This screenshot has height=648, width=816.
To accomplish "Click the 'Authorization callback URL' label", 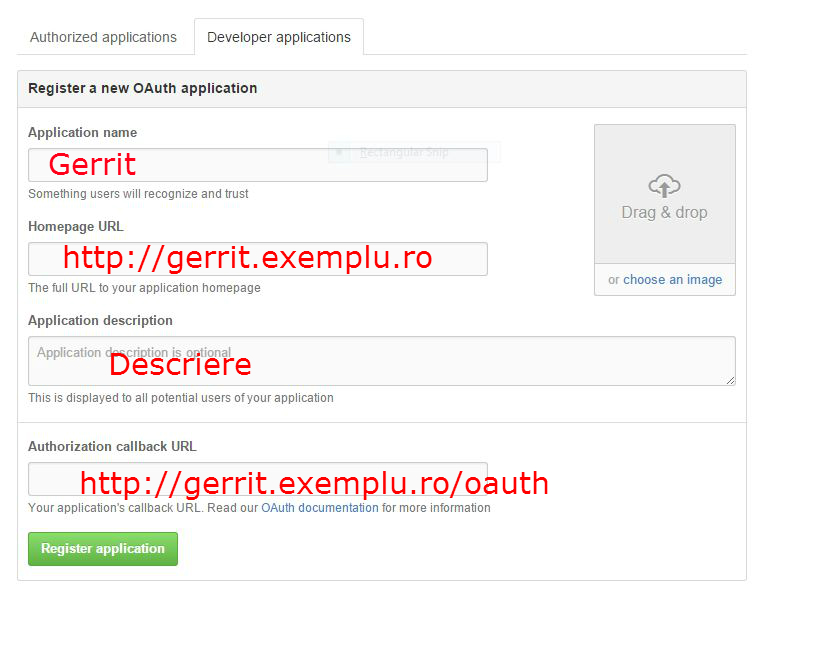I will (x=112, y=447).
